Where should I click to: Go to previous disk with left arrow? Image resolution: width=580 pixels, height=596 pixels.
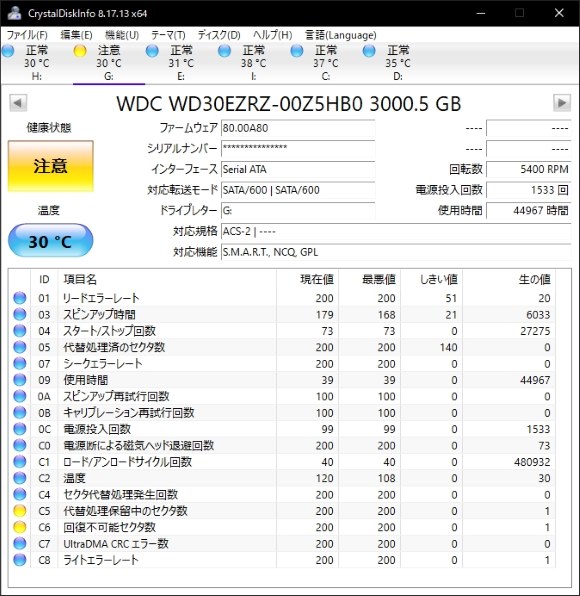tap(18, 103)
